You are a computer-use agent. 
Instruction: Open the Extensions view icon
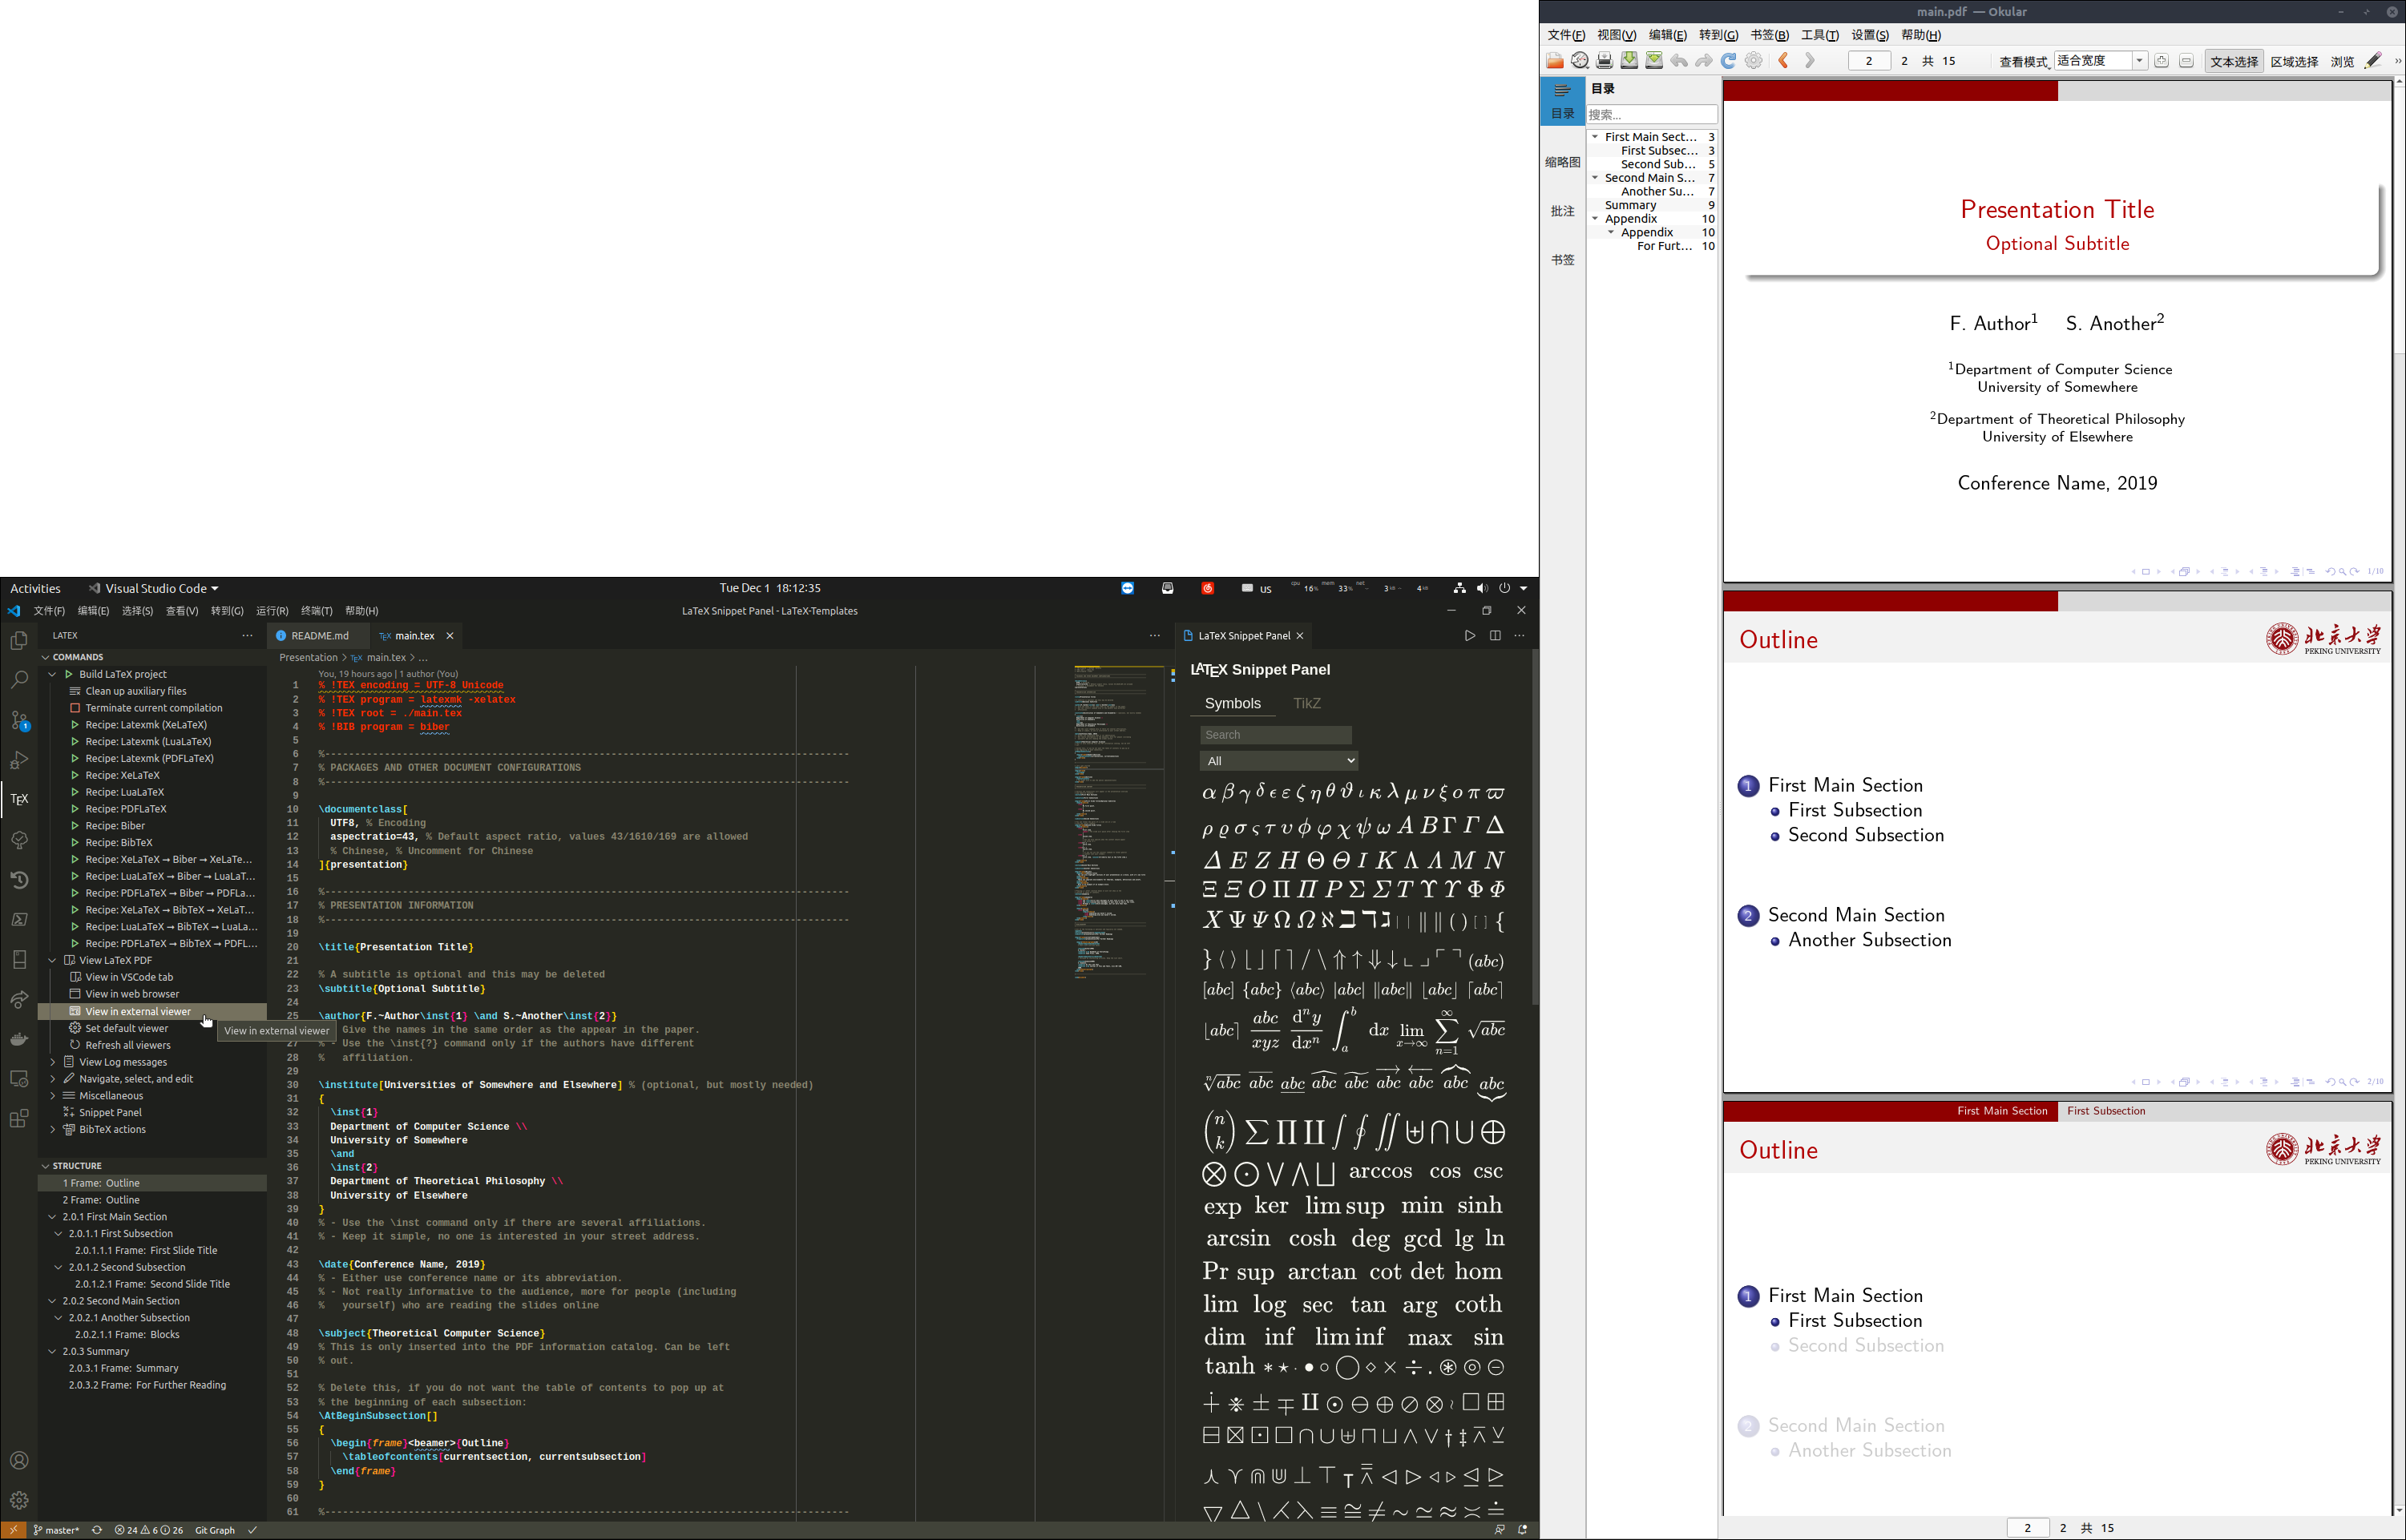19,1119
